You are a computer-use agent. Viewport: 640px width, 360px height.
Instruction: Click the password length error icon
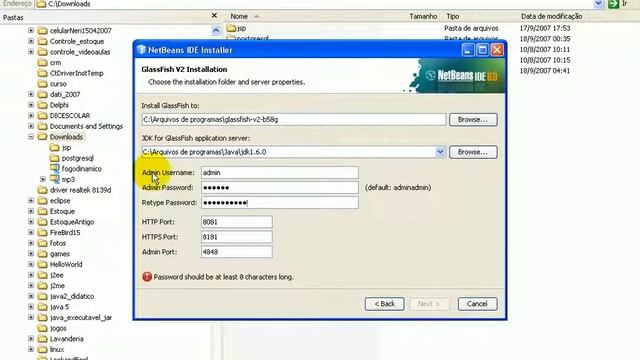pyautogui.click(x=147, y=277)
